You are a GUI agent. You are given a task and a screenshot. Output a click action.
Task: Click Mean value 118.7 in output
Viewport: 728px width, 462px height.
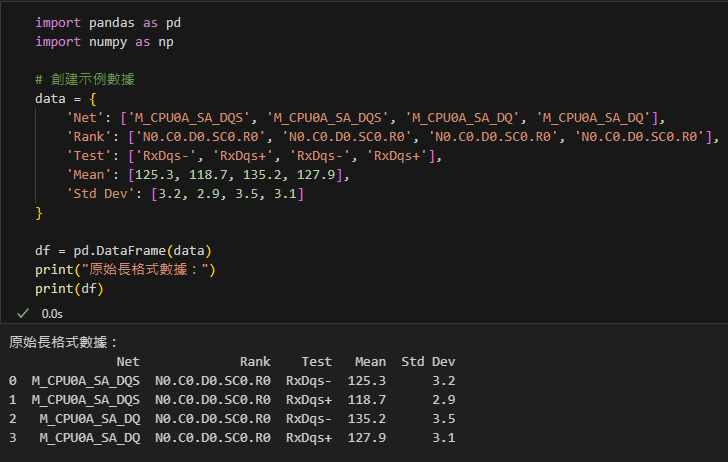click(367, 400)
